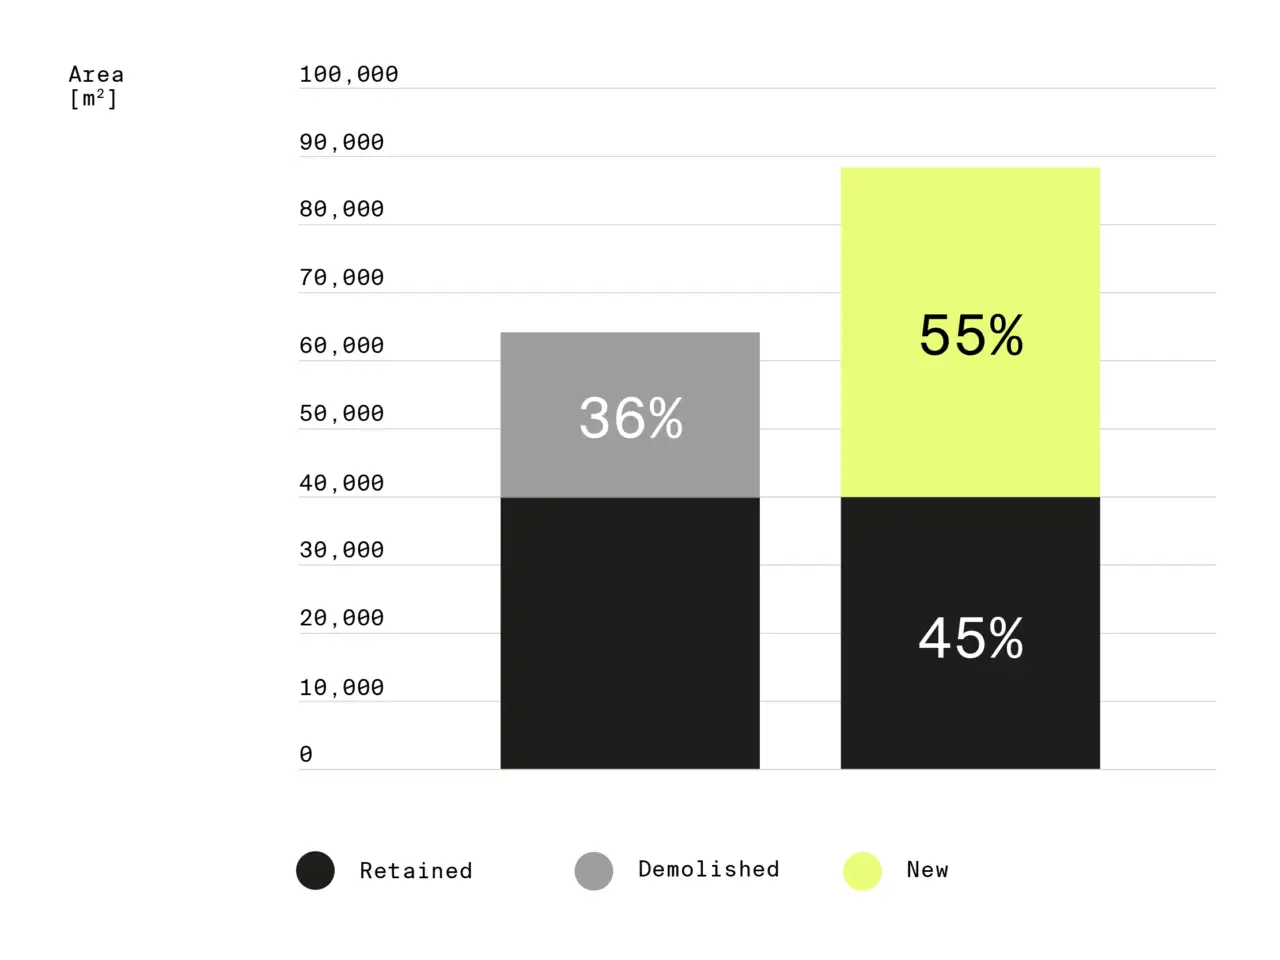This screenshot has height=960, width=1280.
Task: Click the 40,000 axis label
Action: coord(341,483)
